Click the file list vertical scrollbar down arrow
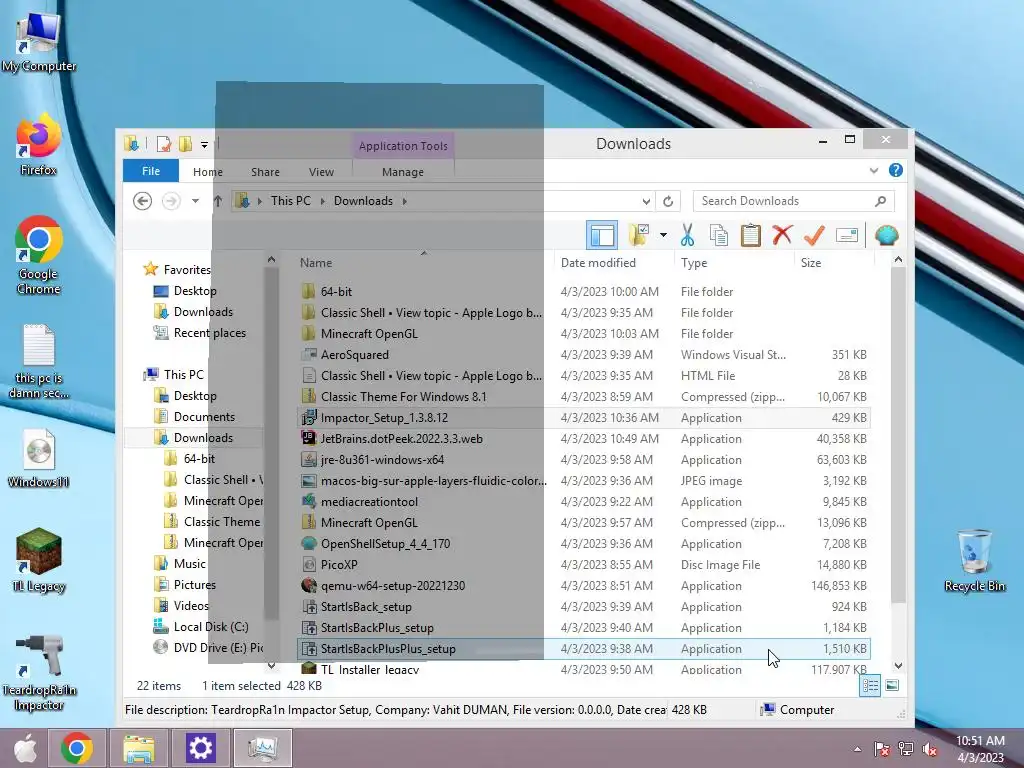 coord(898,665)
